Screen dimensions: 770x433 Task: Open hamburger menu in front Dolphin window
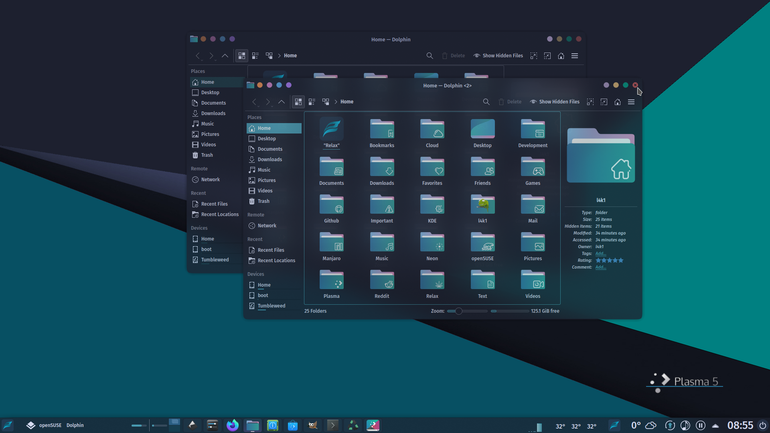(632, 102)
